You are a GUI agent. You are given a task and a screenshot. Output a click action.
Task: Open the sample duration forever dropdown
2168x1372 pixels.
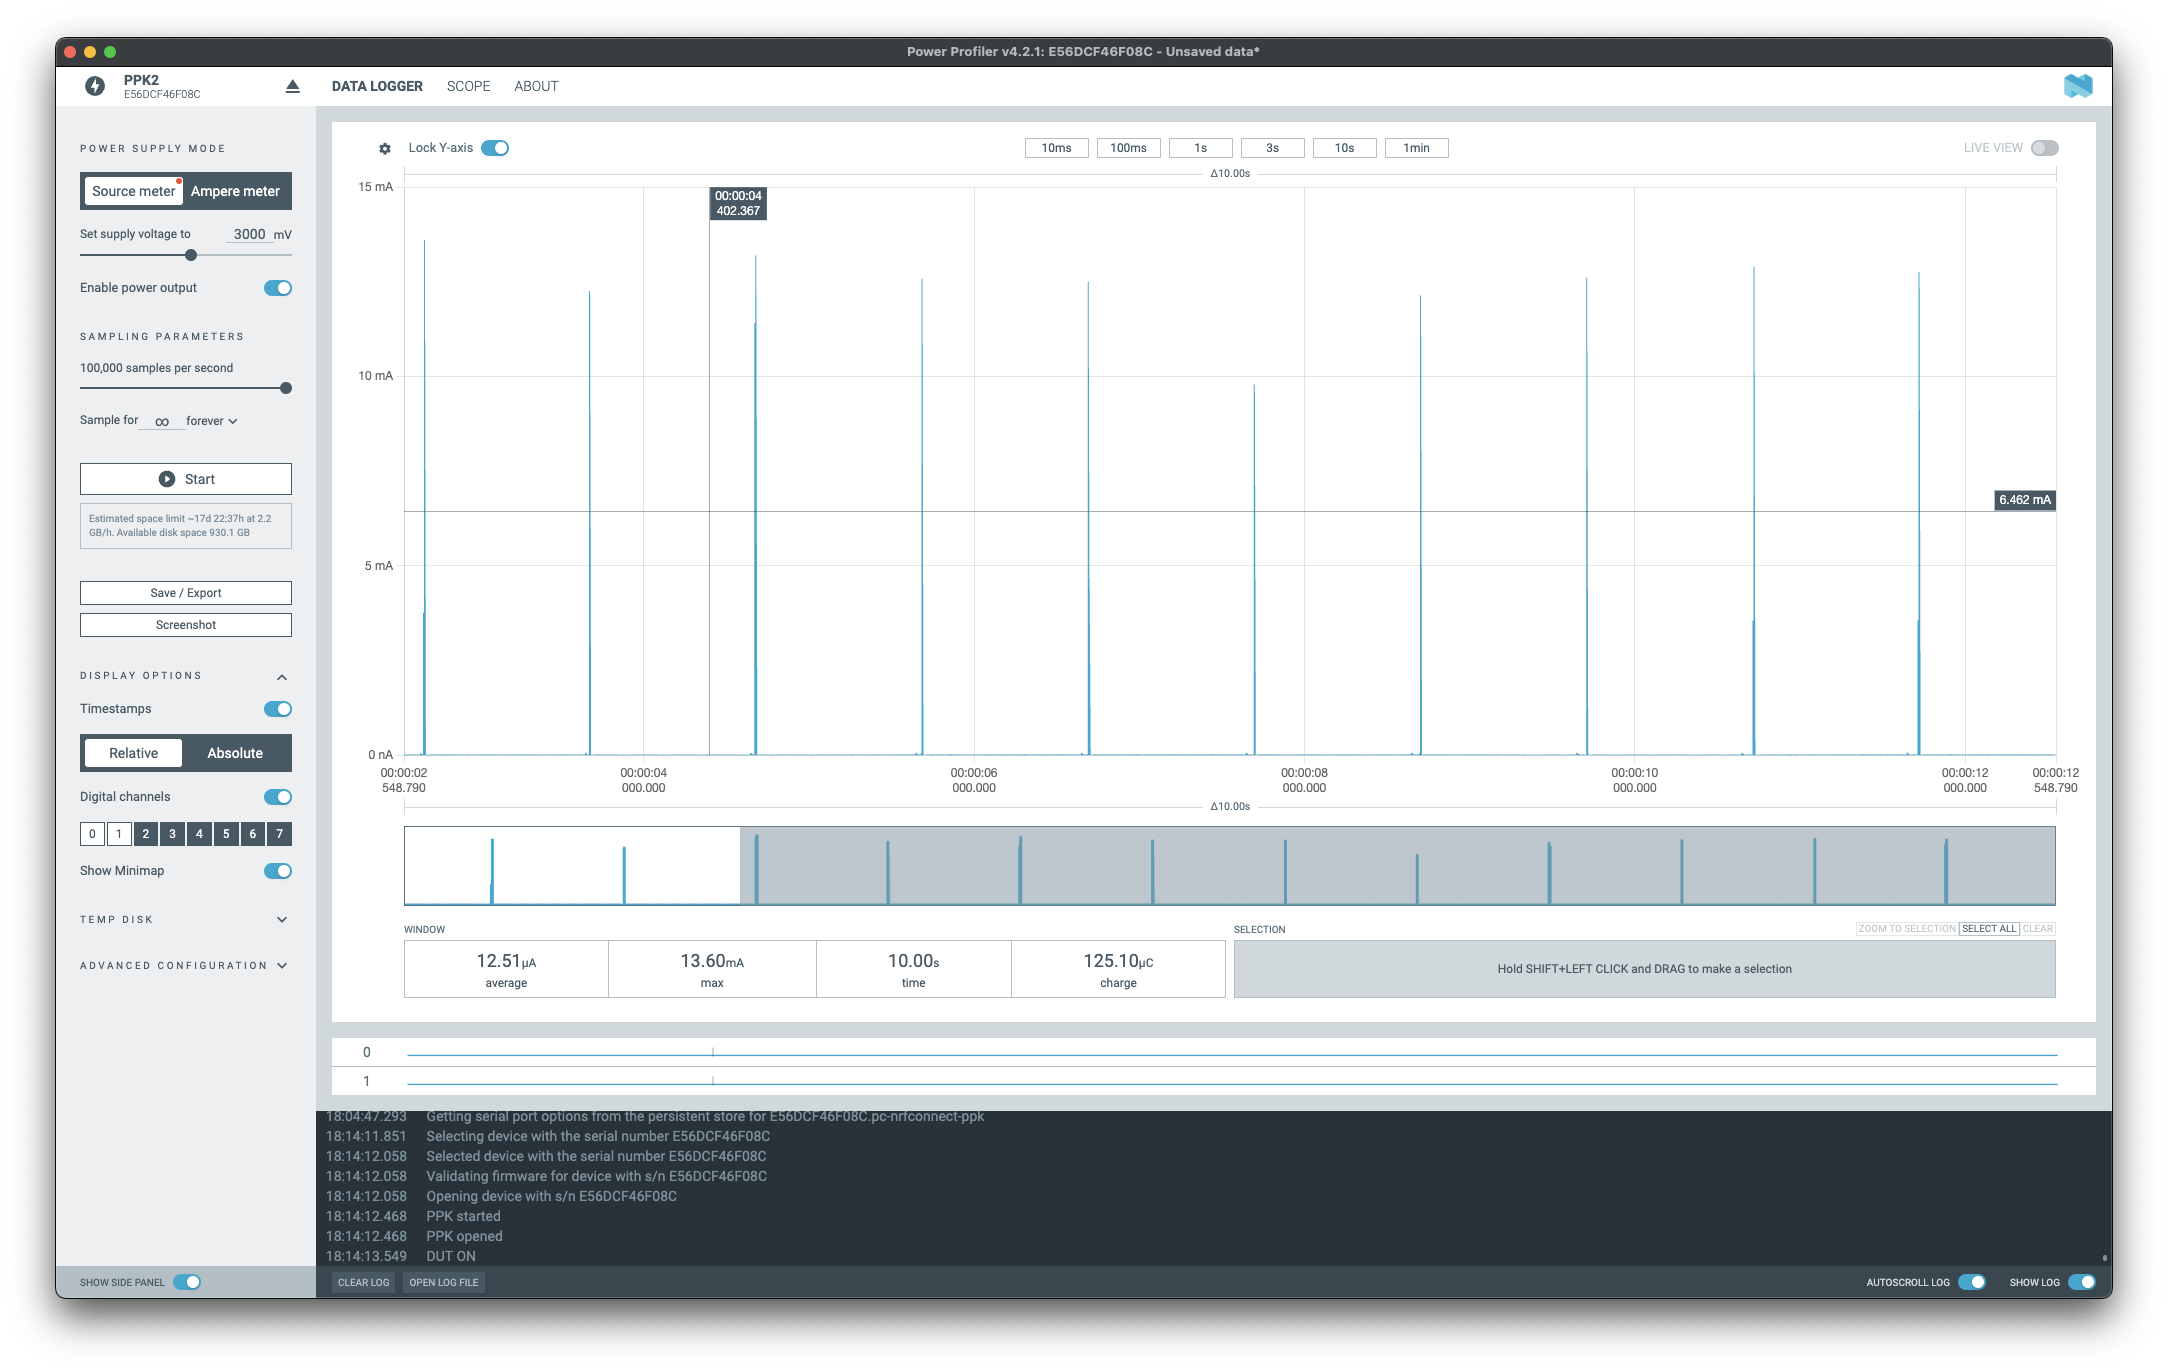point(212,421)
